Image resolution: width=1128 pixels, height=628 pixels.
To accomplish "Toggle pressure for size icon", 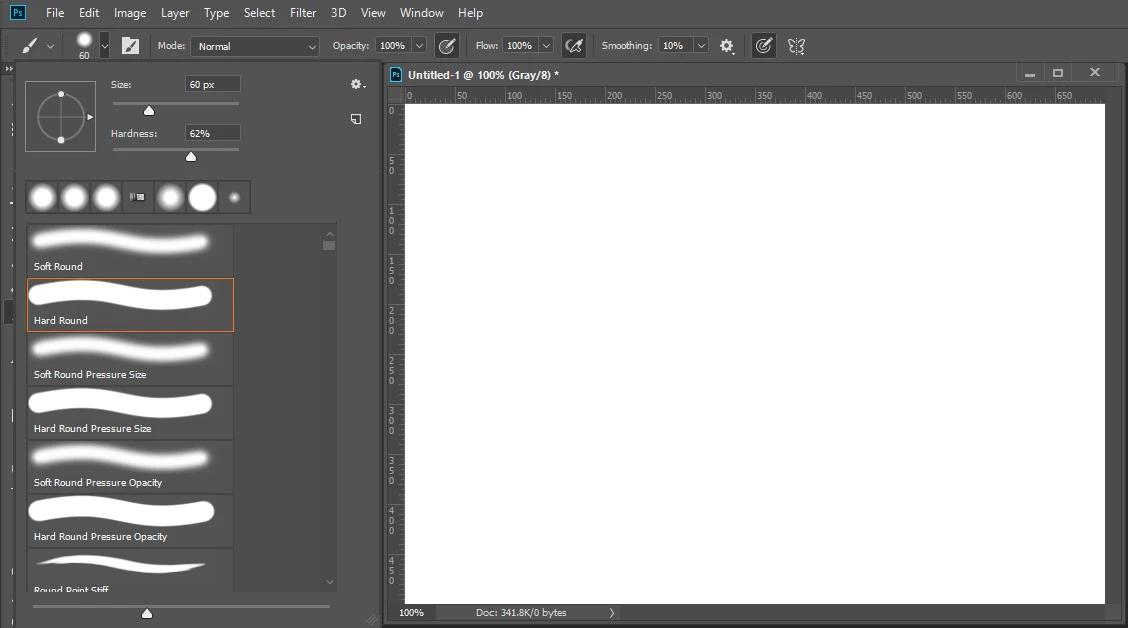I will tap(763, 46).
